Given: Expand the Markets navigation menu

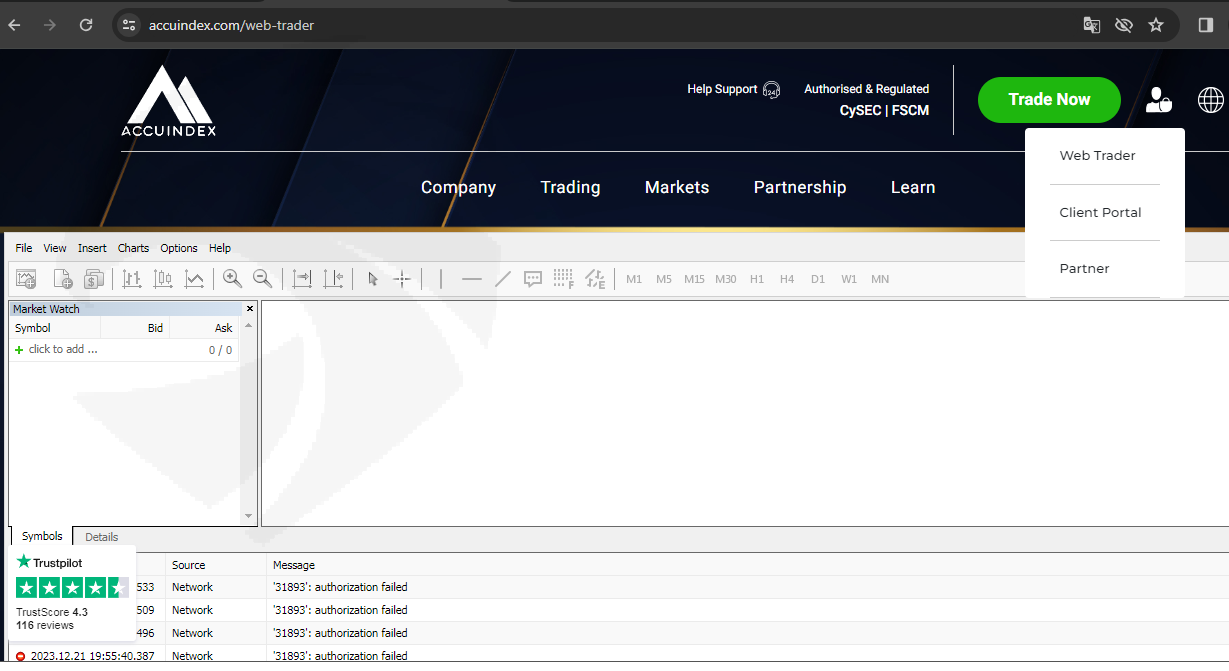Looking at the screenshot, I should coord(677,187).
